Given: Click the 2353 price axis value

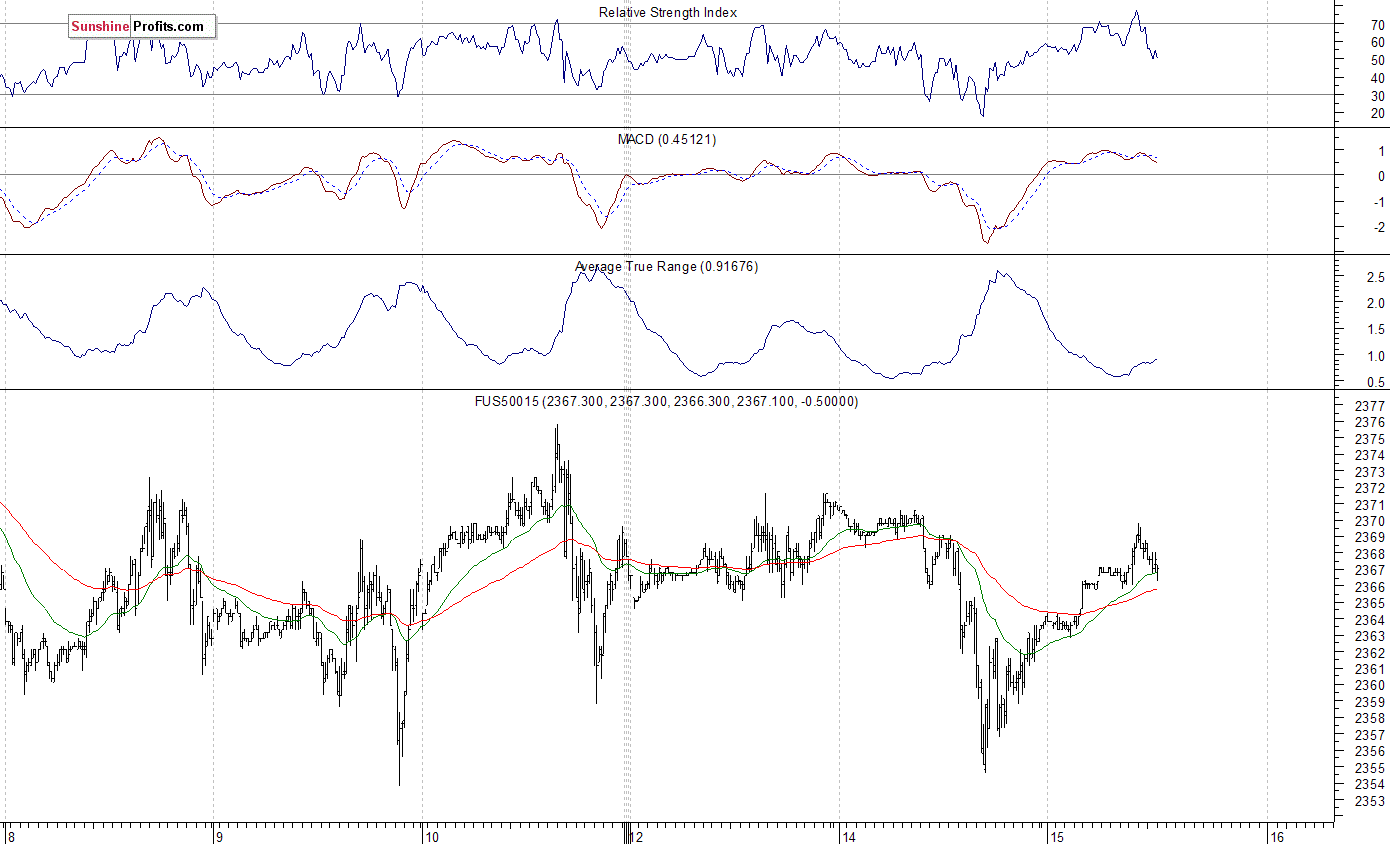Looking at the screenshot, I should [x=1371, y=800].
